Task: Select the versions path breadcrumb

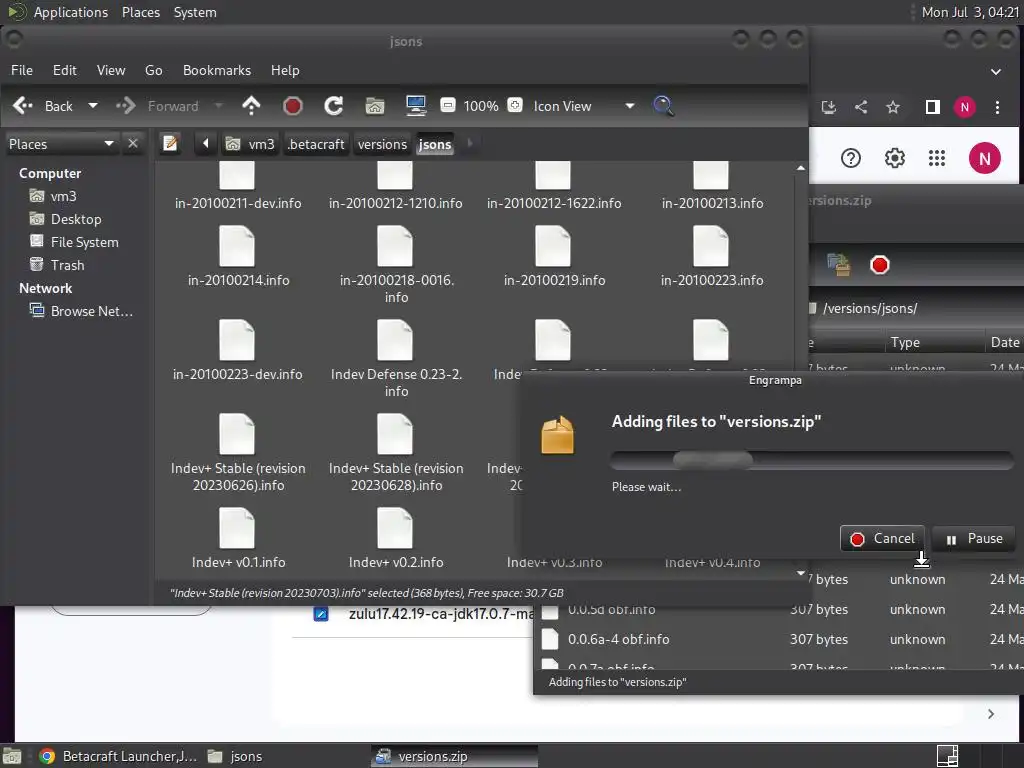Action: (x=382, y=144)
